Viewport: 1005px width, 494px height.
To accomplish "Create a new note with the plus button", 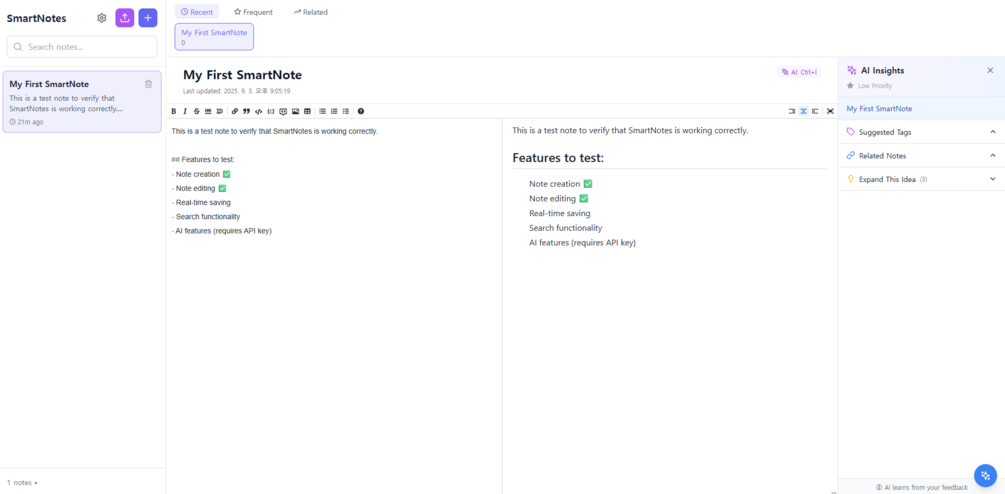I will coord(148,18).
